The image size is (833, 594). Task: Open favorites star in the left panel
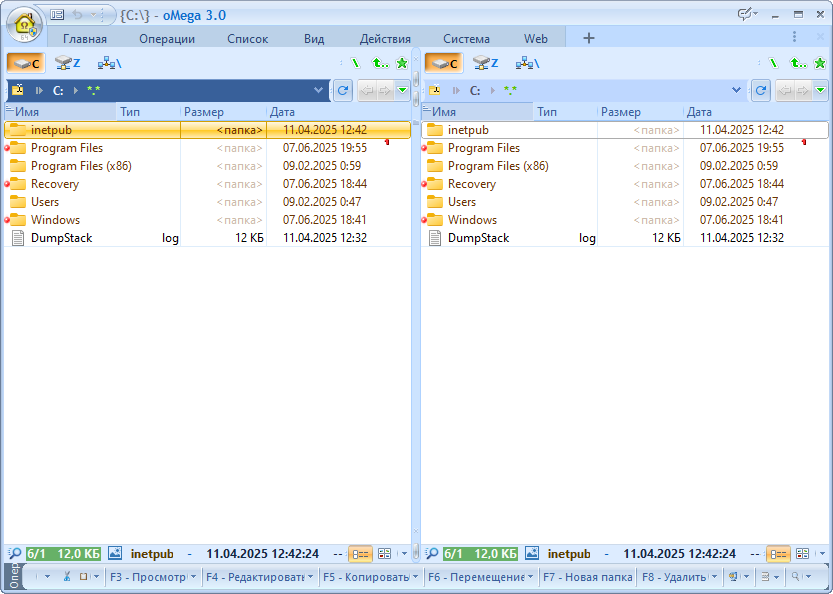coord(402,63)
